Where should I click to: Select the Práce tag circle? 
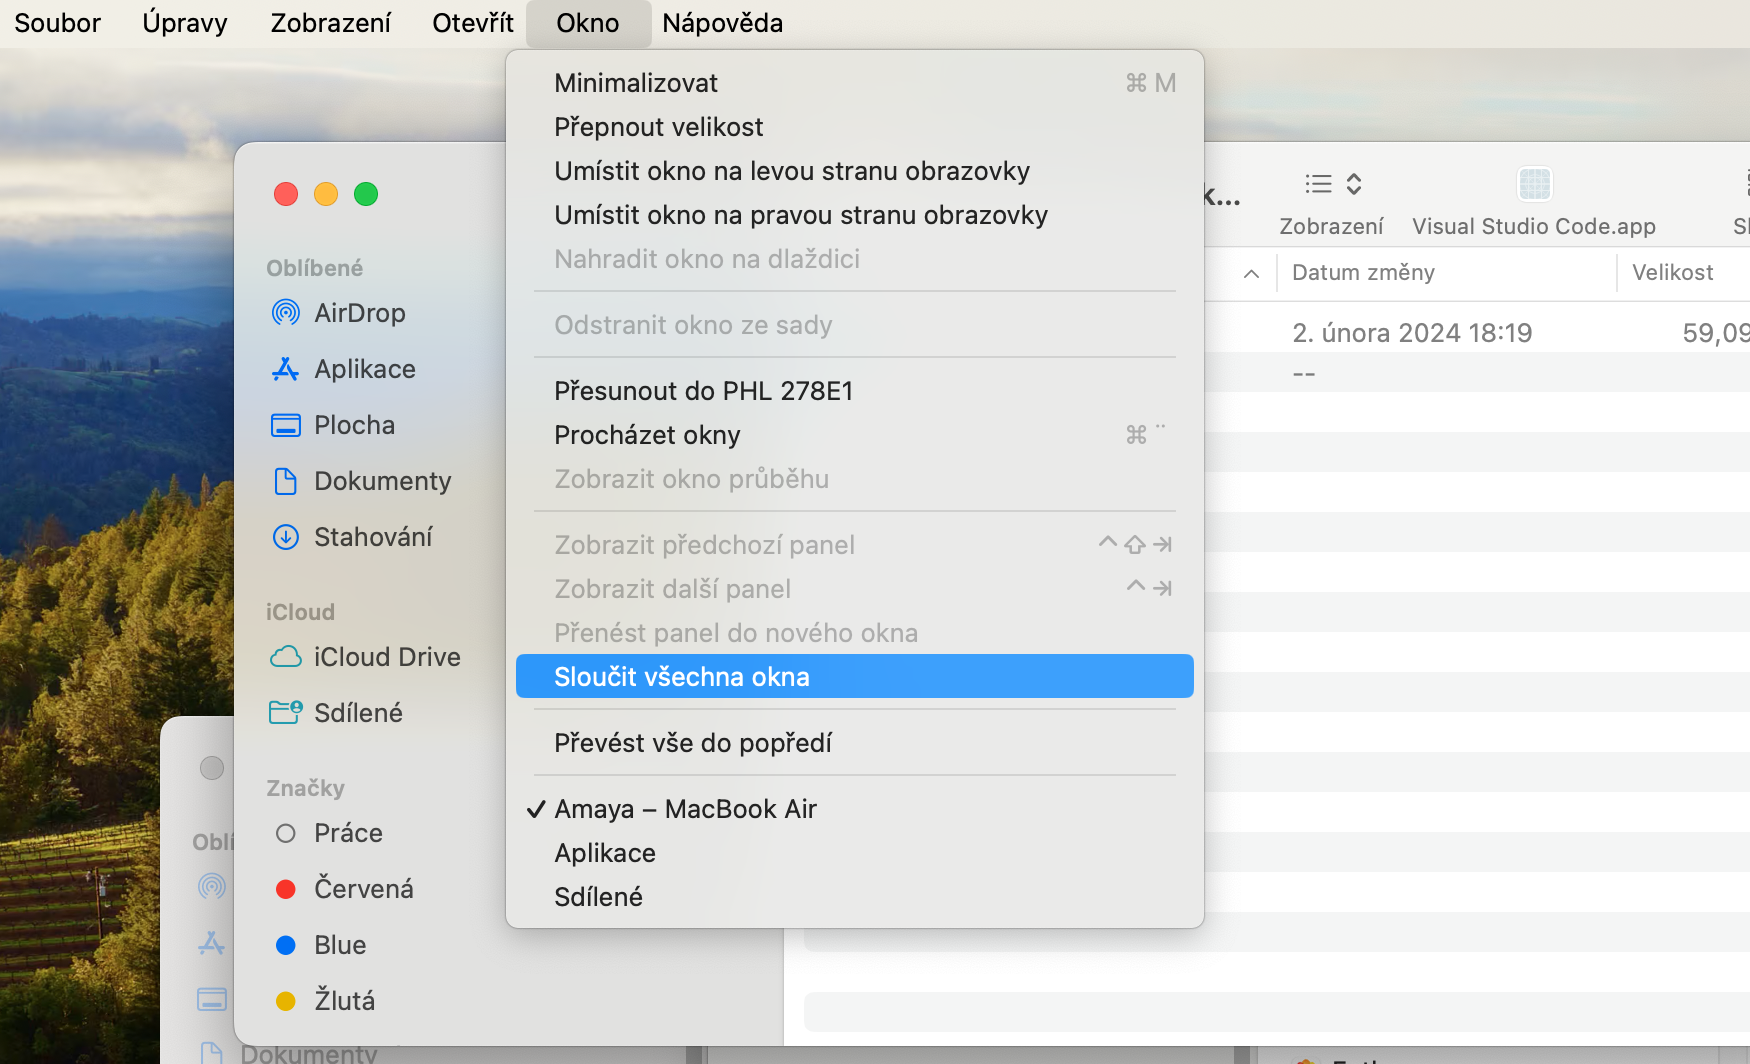pyautogui.click(x=286, y=833)
